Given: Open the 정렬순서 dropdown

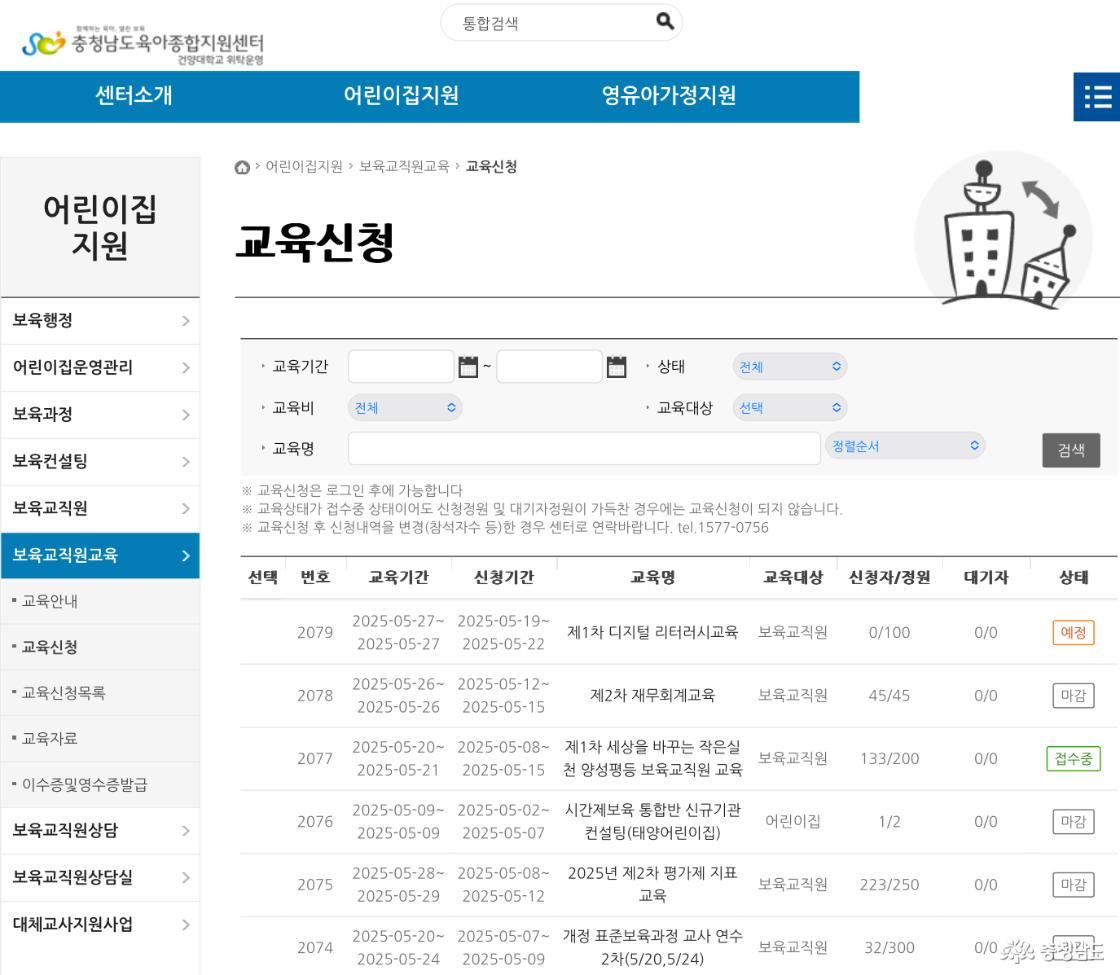Looking at the screenshot, I should point(905,446).
